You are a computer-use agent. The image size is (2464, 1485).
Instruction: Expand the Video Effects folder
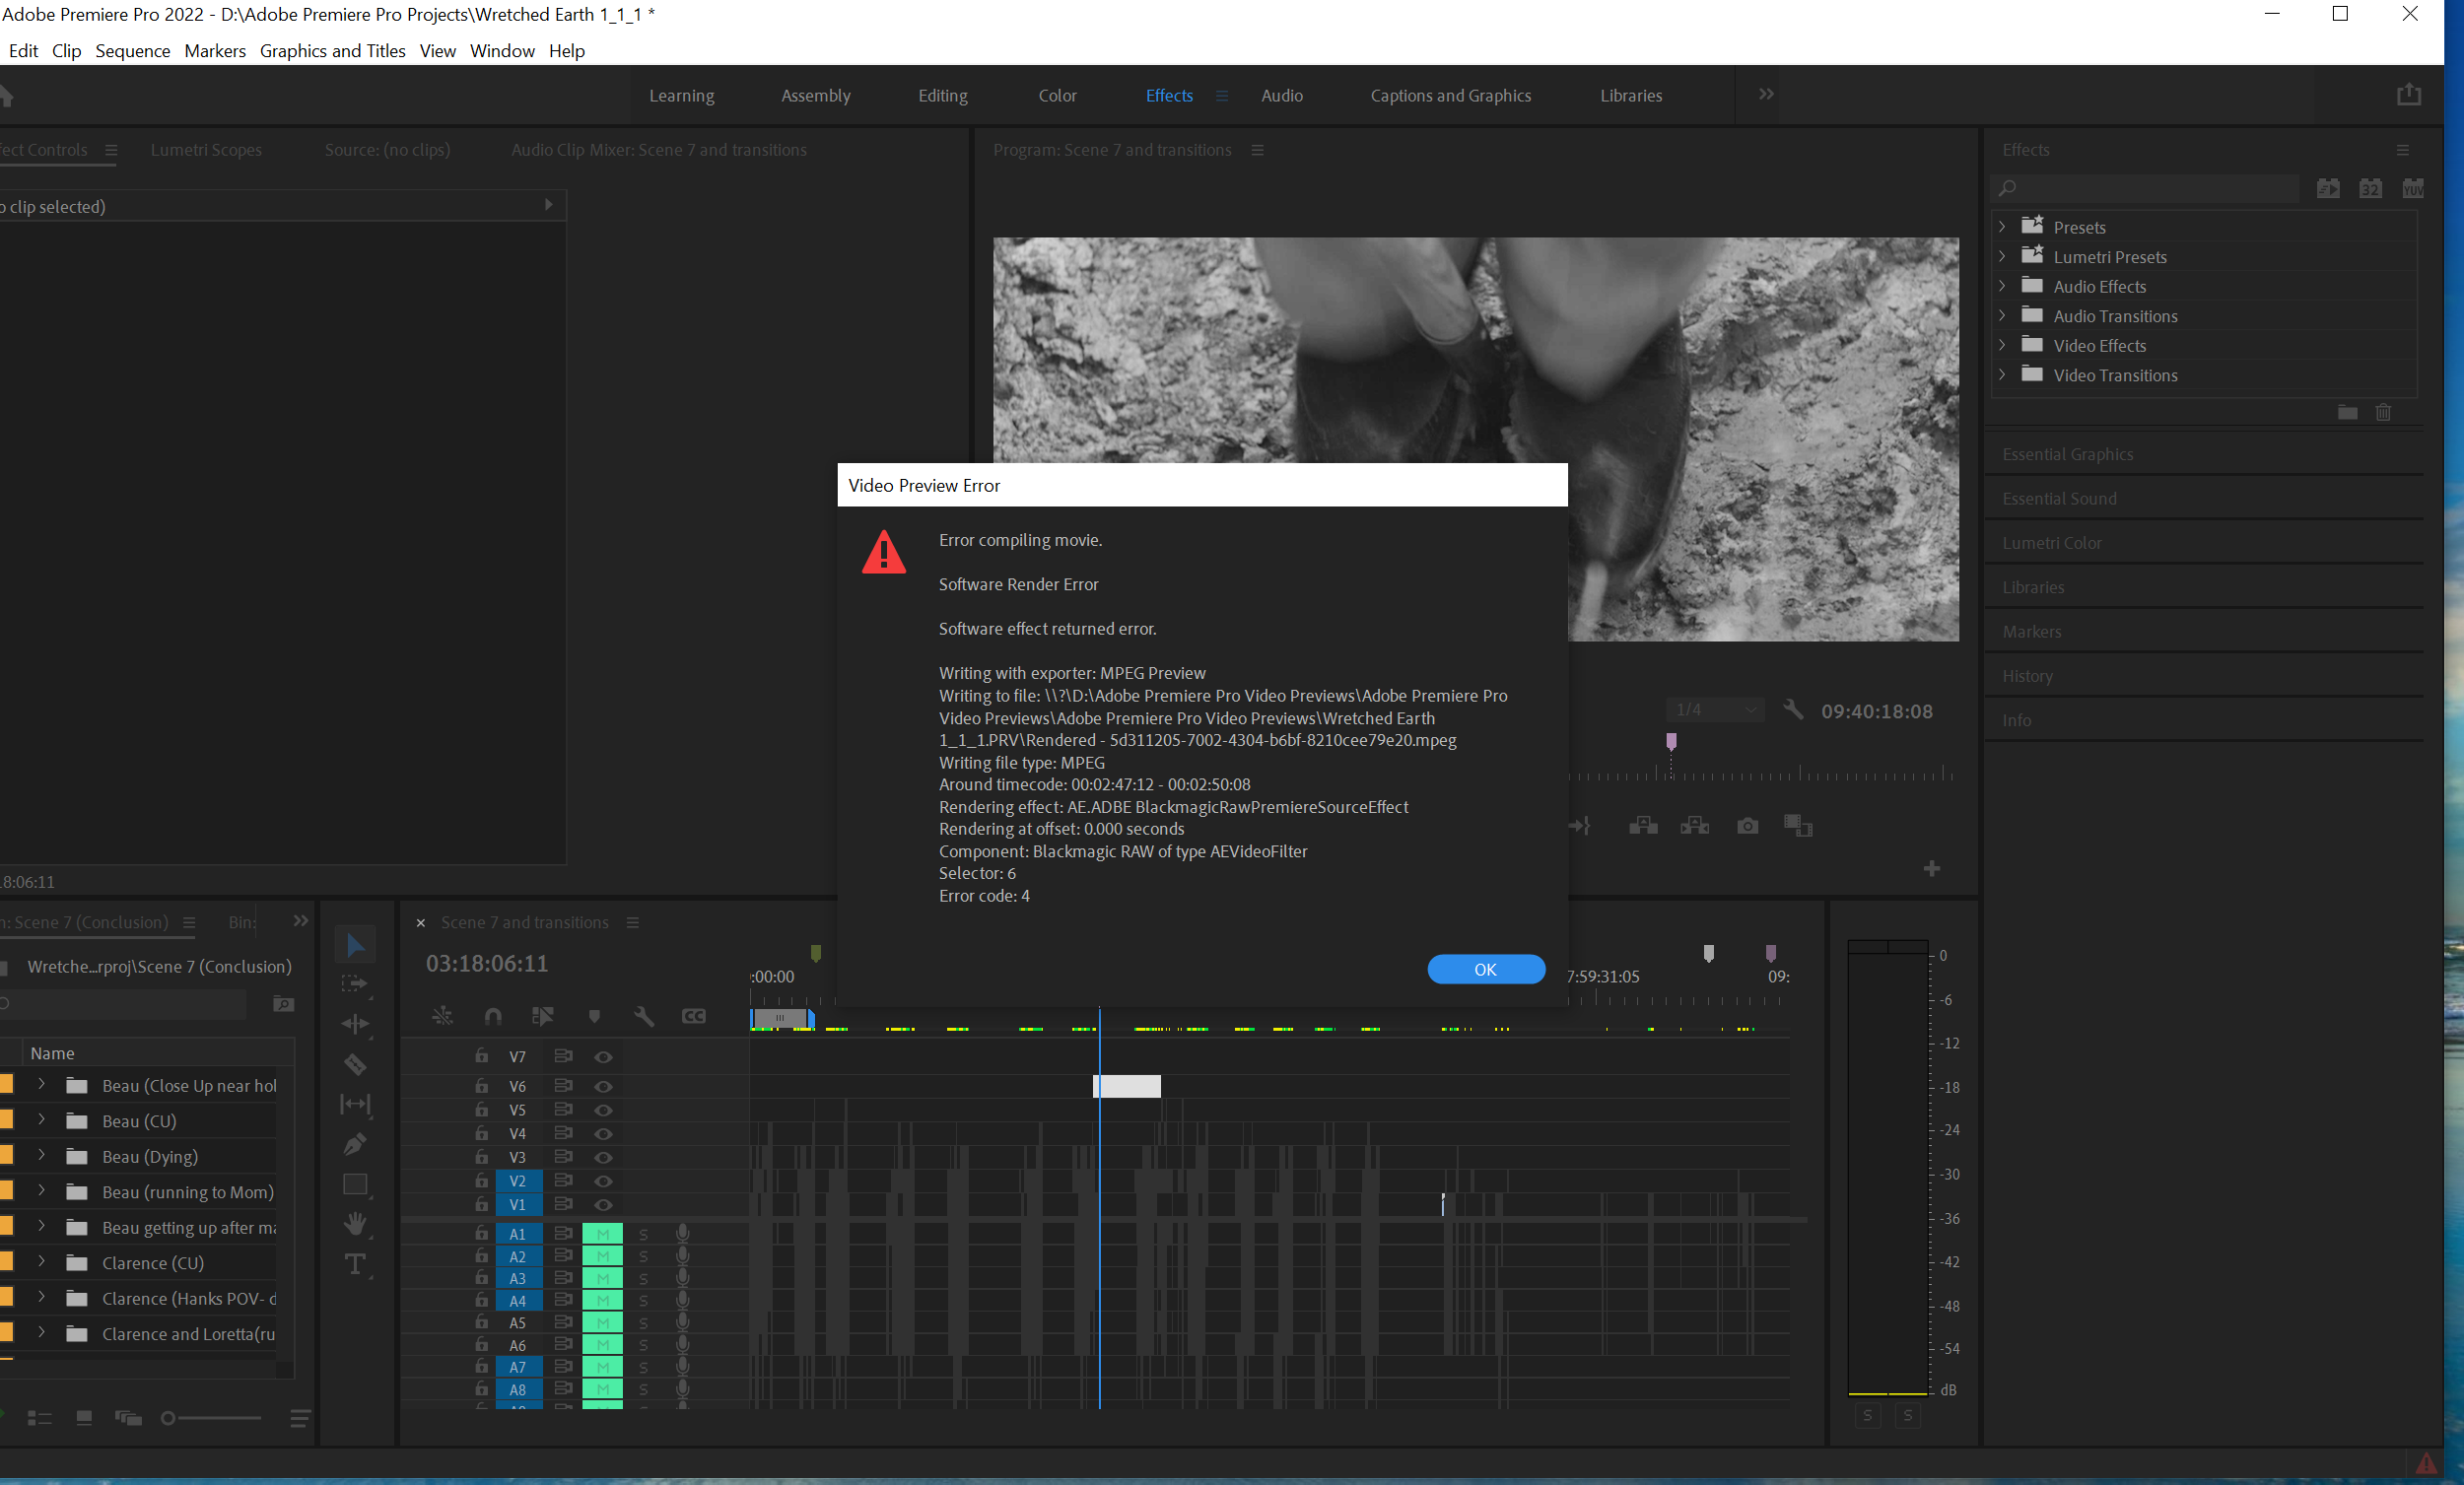tap(2005, 345)
